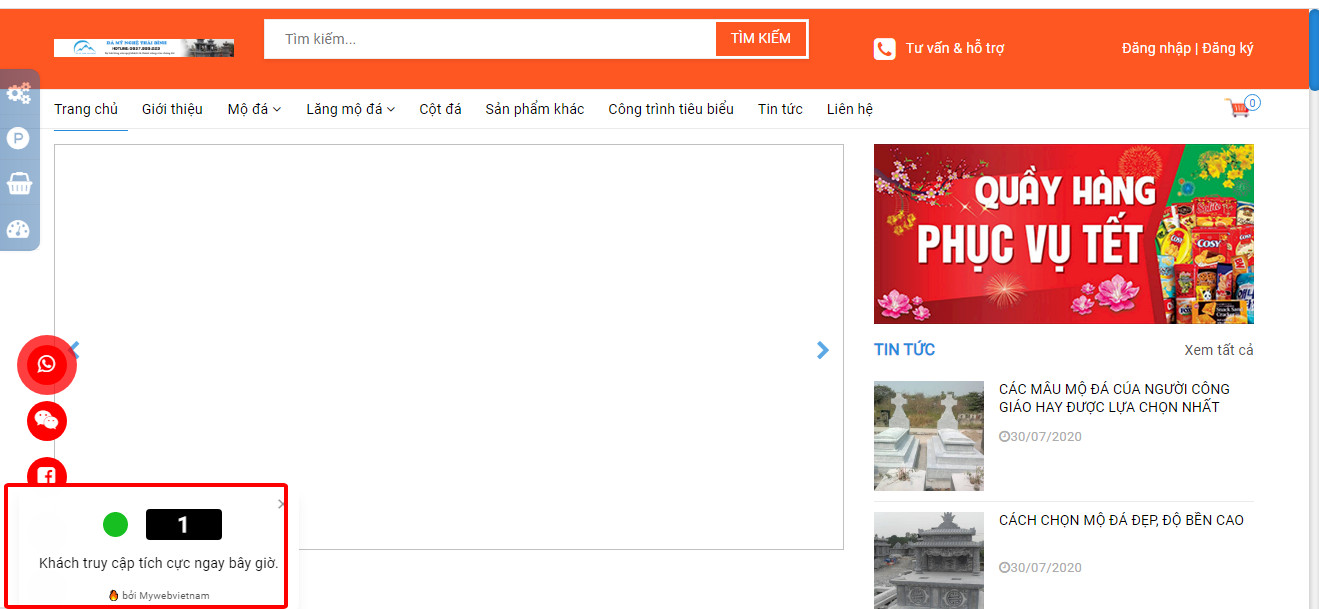Screen dimensions: 1319x609
Task: Click the phone icon beside Tư vấn & hỗ trợ
Action: [884, 48]
